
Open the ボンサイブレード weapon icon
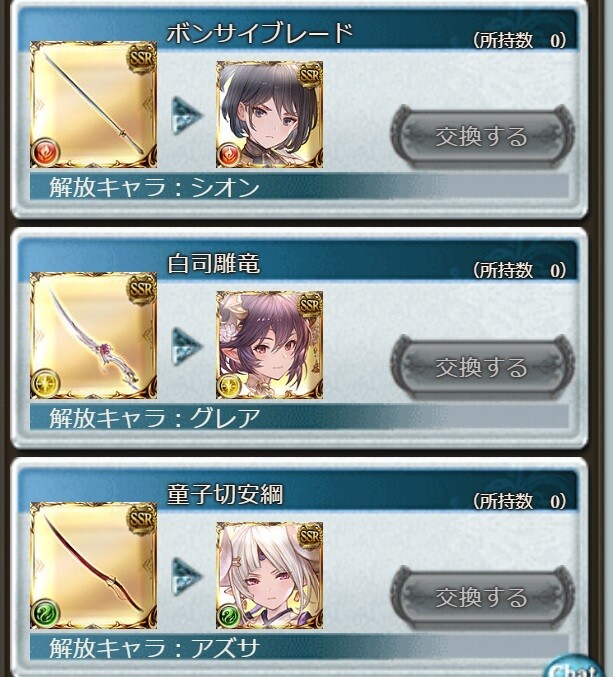coord(93,104)
